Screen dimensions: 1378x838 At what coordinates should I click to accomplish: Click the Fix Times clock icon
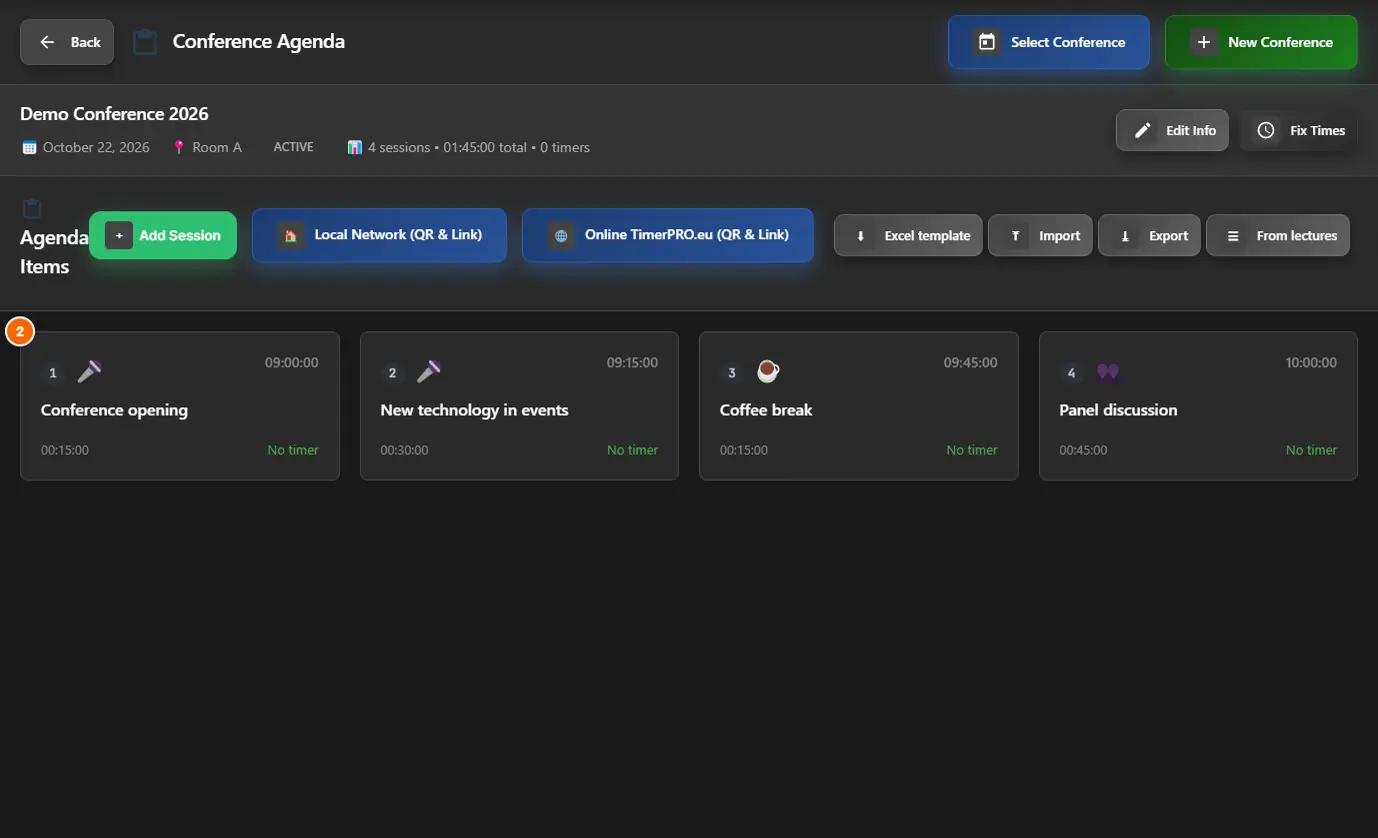click(1266, 131)
